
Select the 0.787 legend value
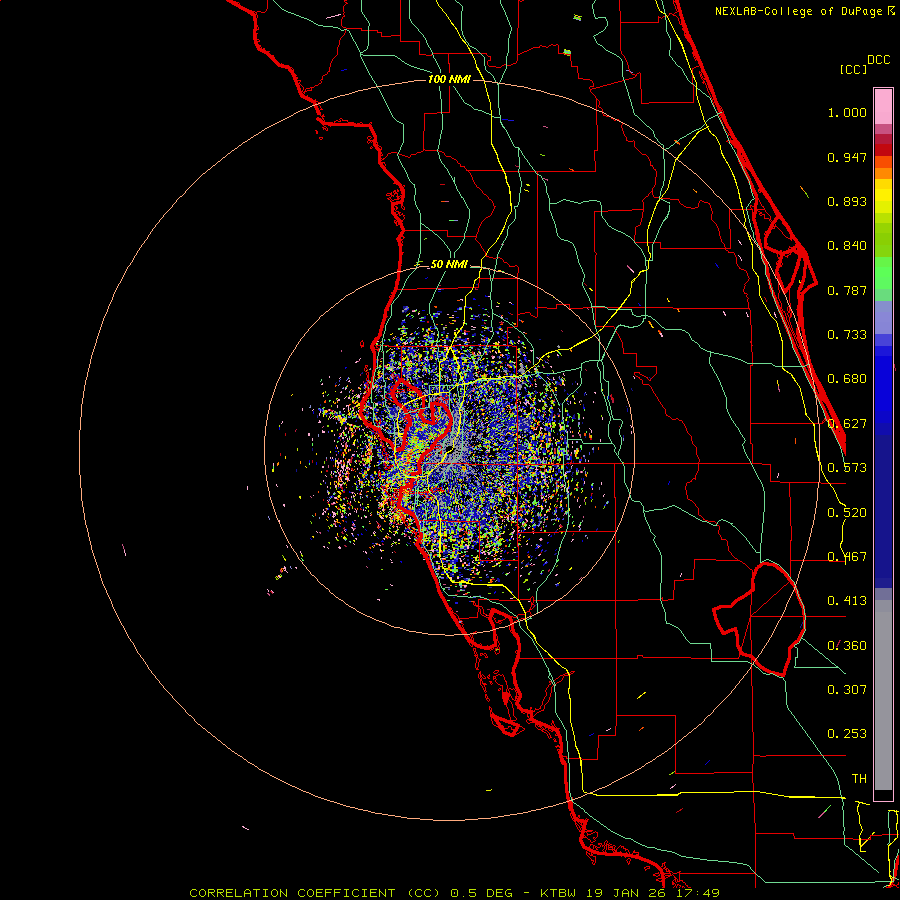point(847,290)
